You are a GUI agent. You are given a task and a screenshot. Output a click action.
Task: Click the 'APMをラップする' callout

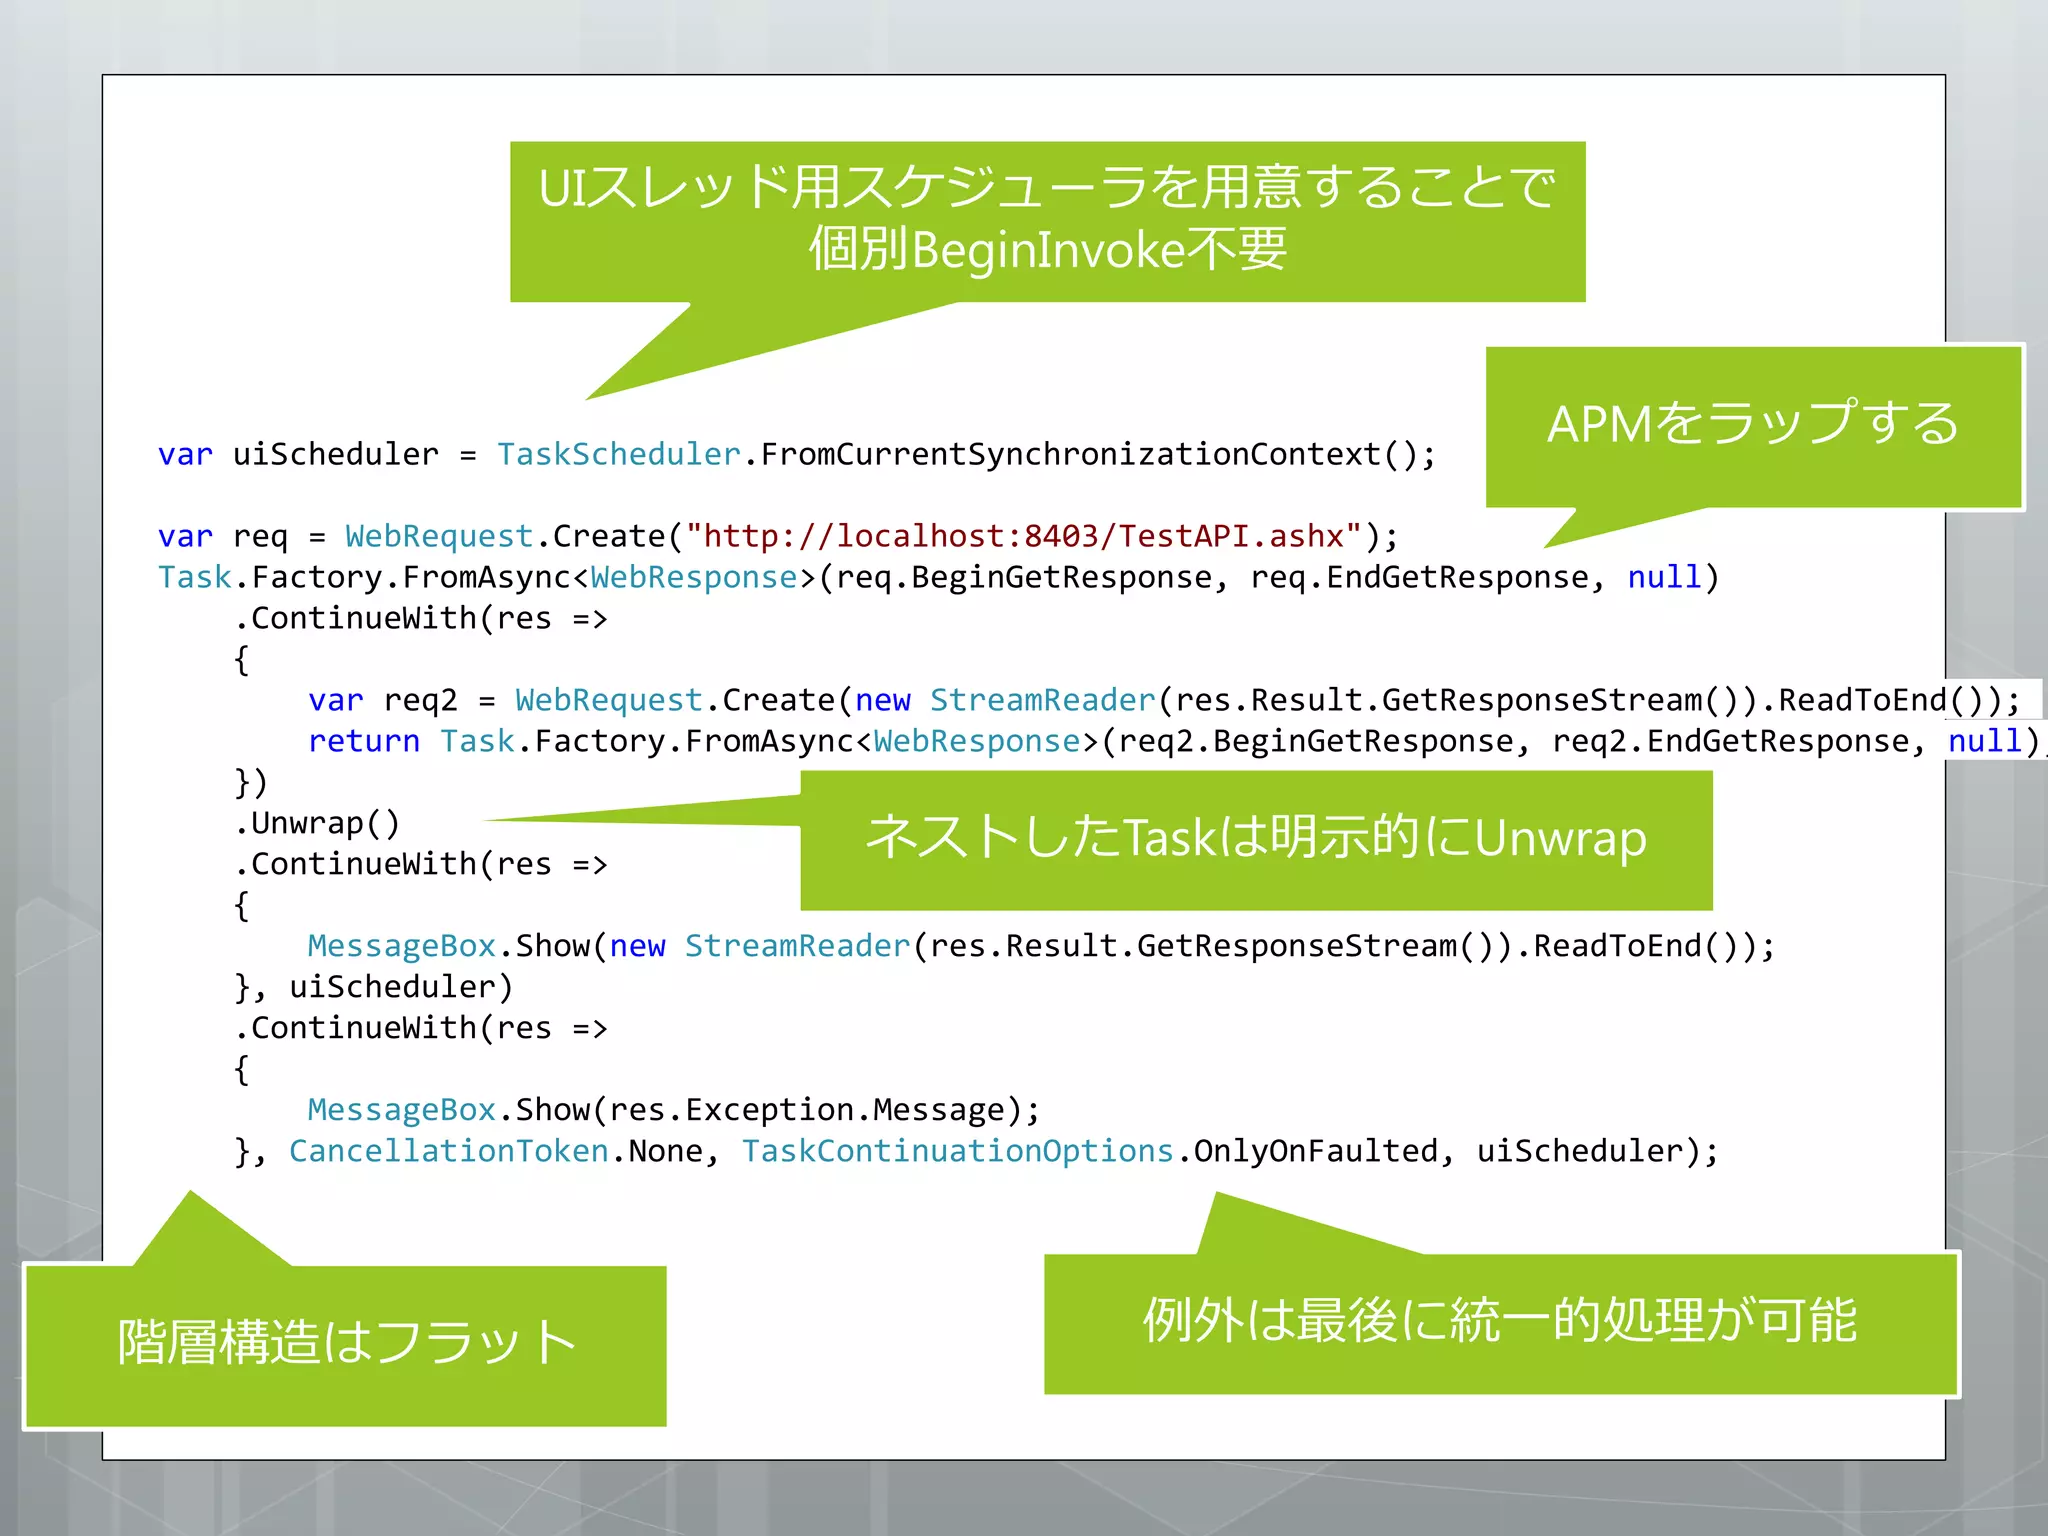point(1753,425)
